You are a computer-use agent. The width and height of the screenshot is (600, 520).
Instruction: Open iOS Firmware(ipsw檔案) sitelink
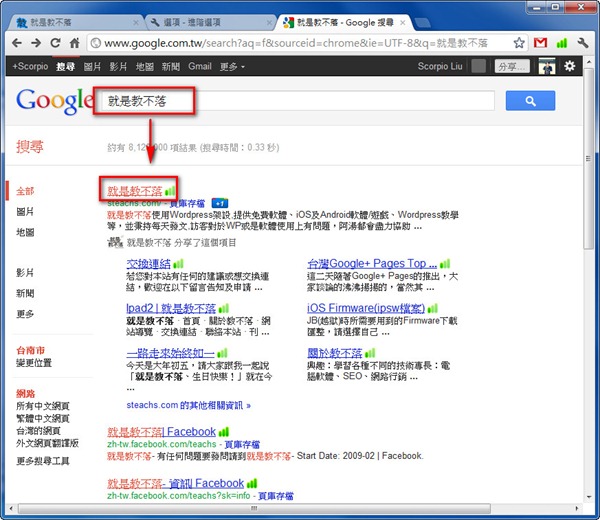[x=366, y=308]
